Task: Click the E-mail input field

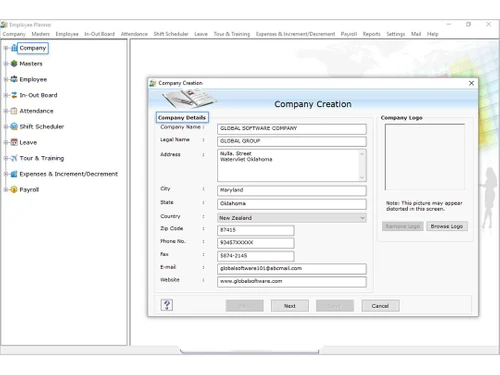Action: [x=292, y=269]
